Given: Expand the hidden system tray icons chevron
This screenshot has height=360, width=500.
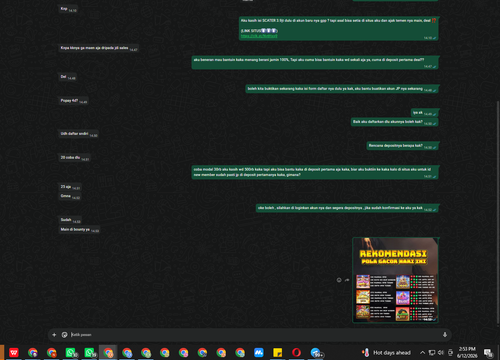Looking at the screenshot, I should tap(422, 353).
